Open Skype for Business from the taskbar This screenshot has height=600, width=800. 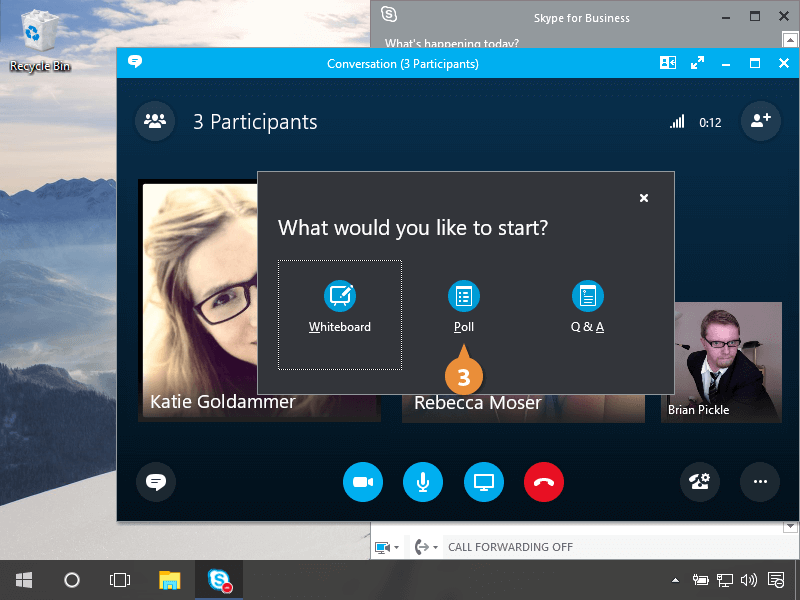click(x=219, y=580)
